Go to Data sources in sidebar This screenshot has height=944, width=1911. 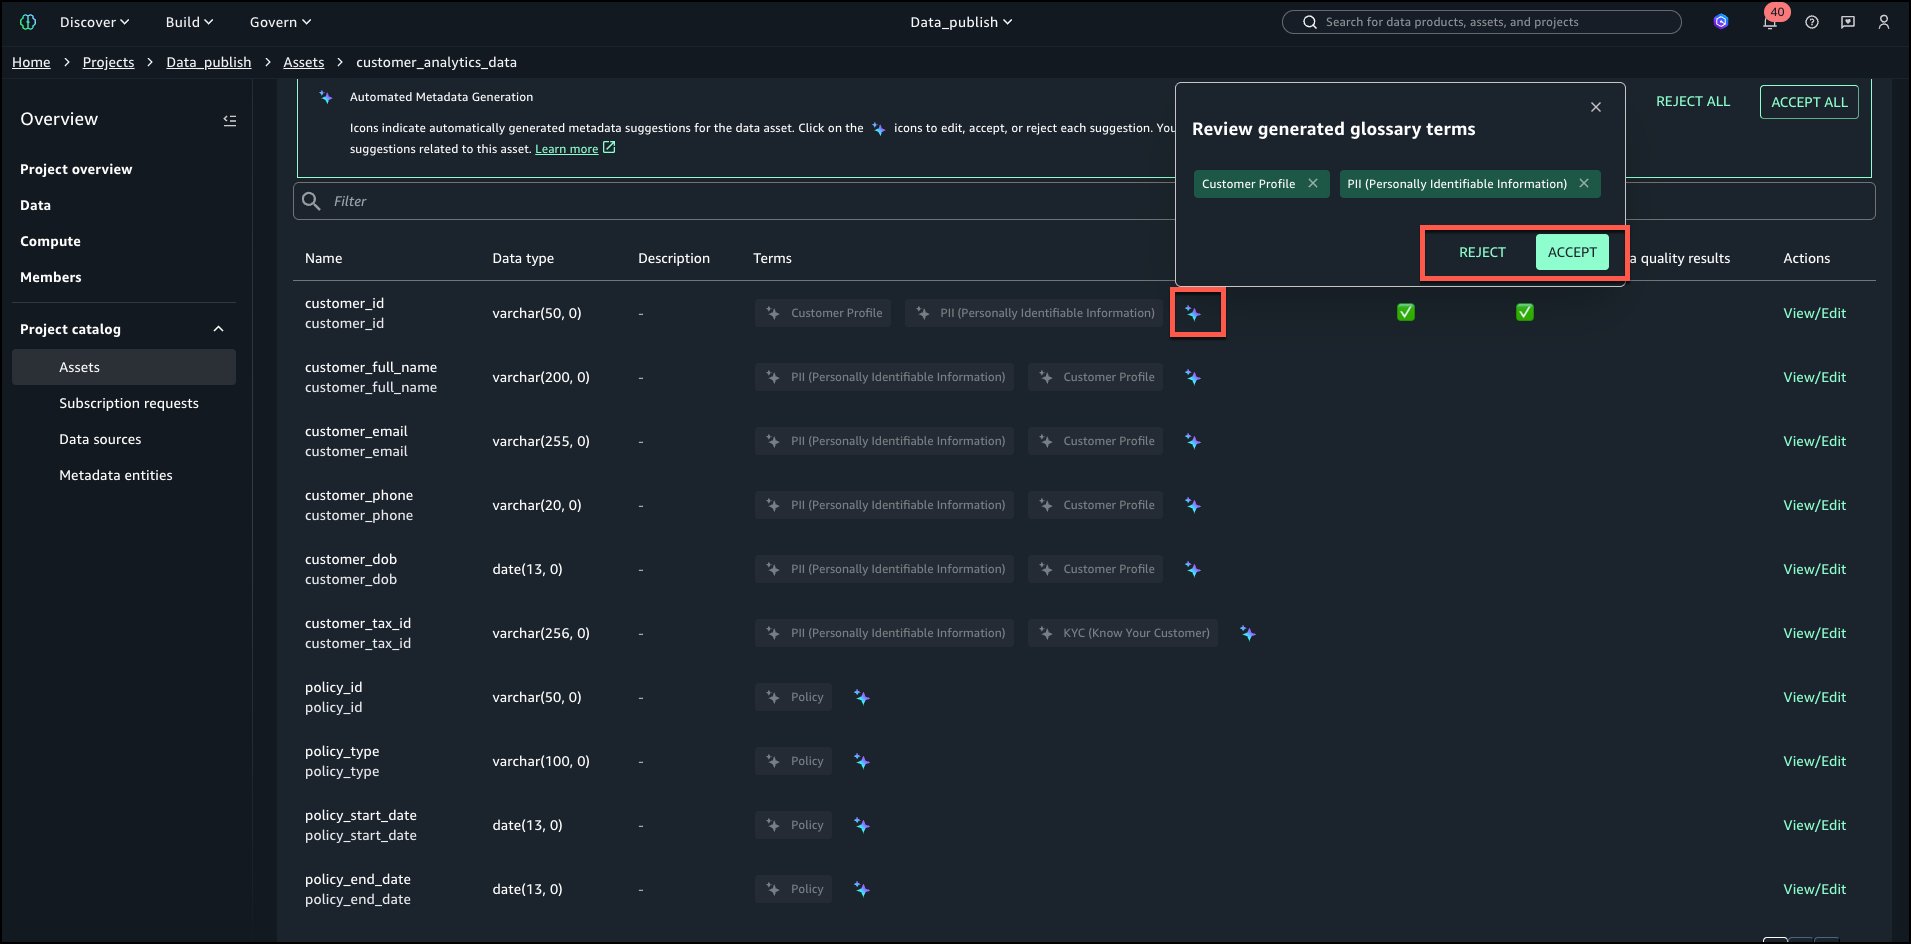(100, 439)
